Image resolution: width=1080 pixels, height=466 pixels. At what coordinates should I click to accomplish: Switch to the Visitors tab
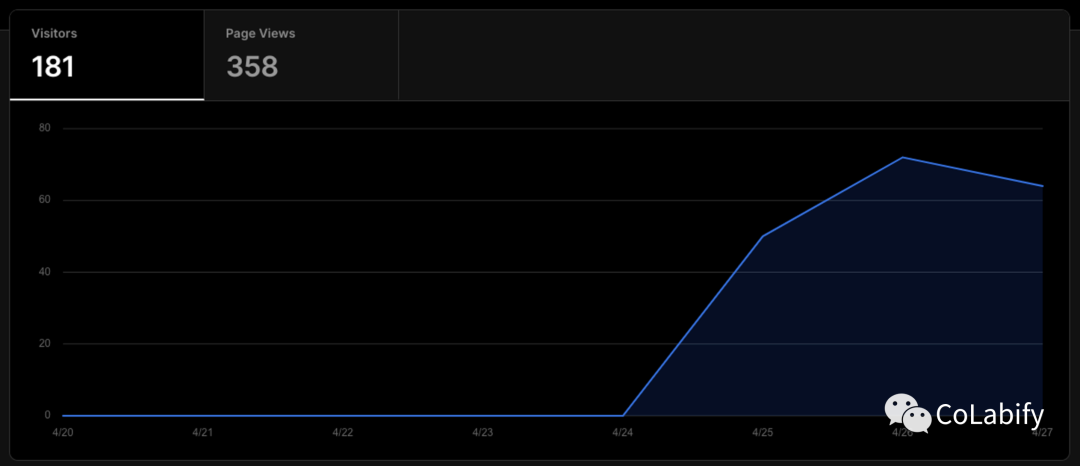coord(106,55)
